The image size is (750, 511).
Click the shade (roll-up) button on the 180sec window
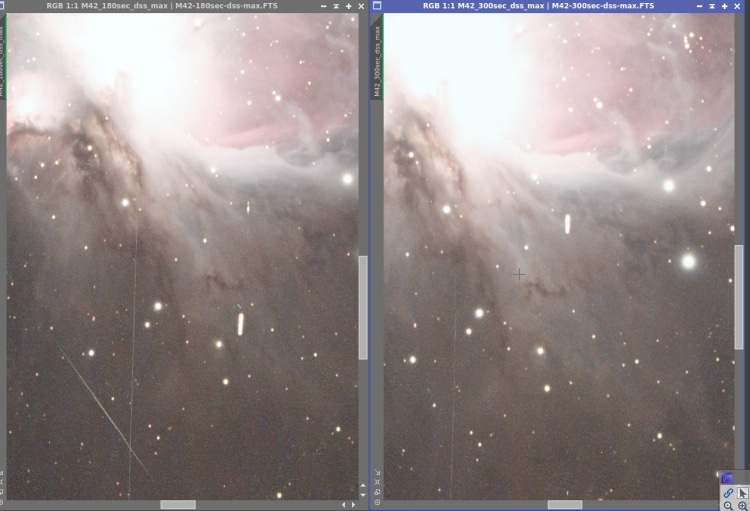336,6
